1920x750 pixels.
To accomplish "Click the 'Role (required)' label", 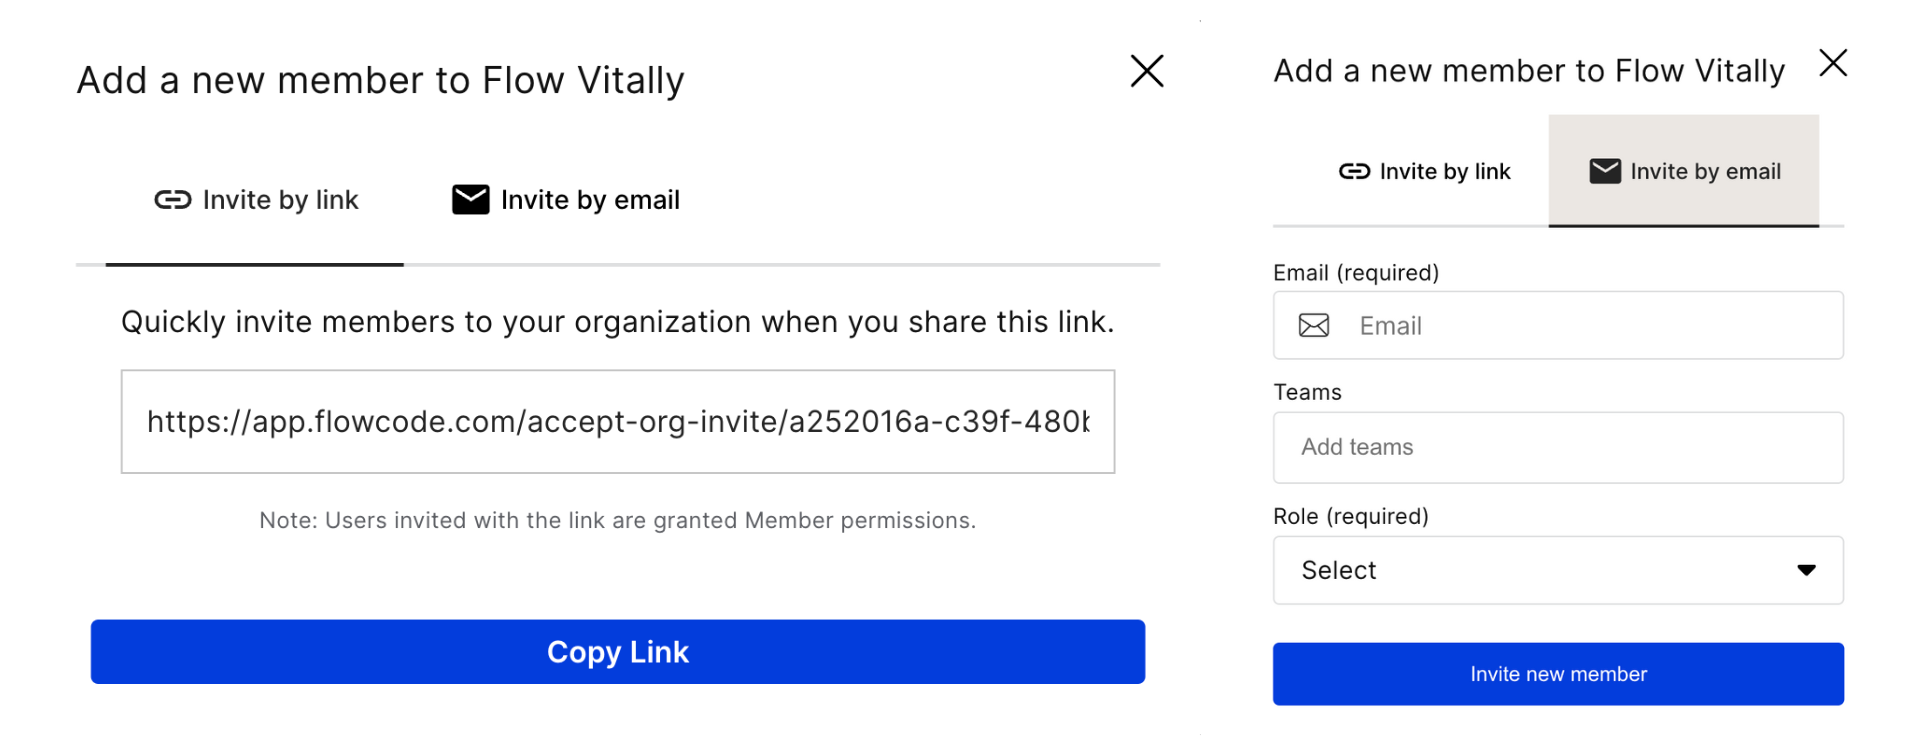I will [1351, 516].
